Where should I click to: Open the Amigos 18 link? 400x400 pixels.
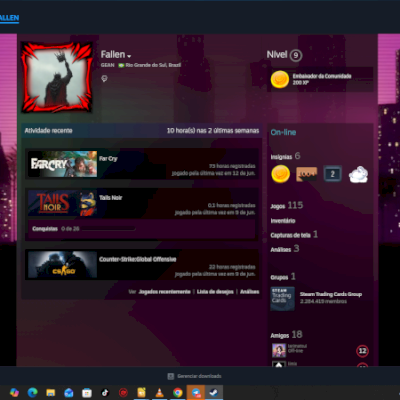[286, 334]
